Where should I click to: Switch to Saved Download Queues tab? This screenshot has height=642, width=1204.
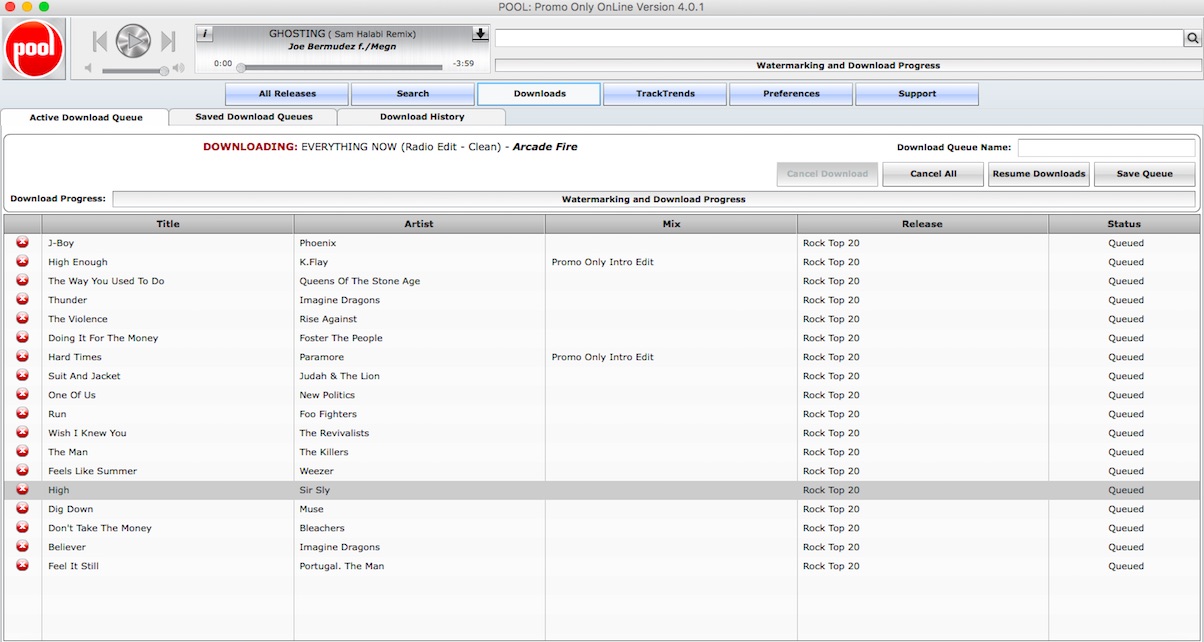coord(253,117)
